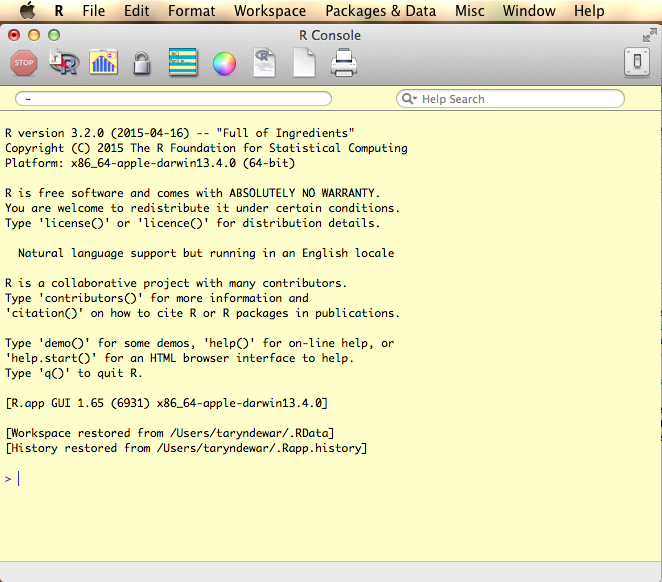Open the Packages & Data menu
The height and width of the screenshot is (582, 662).
pos(380,11)
